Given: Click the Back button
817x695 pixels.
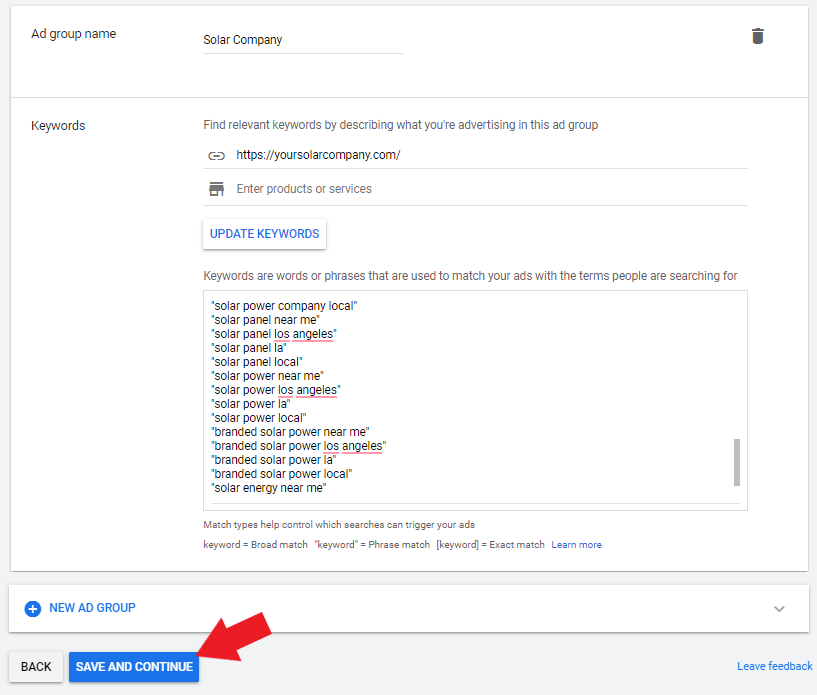Looking at the screenshot, I should pyautogui.click(x=35, y=666).
